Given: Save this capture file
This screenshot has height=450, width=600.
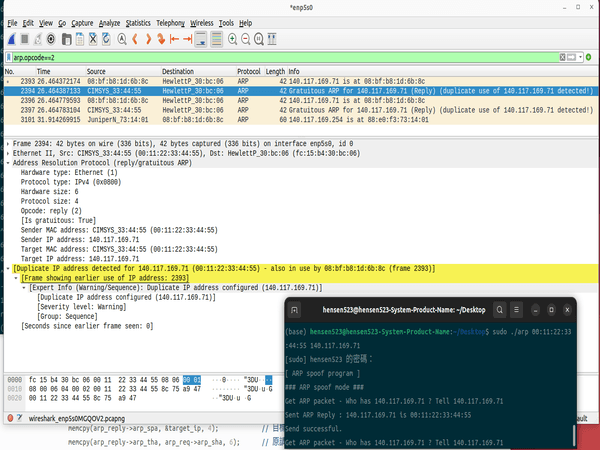Looking at the screenshot, I should pyautogui.click(x=80, y=39).
